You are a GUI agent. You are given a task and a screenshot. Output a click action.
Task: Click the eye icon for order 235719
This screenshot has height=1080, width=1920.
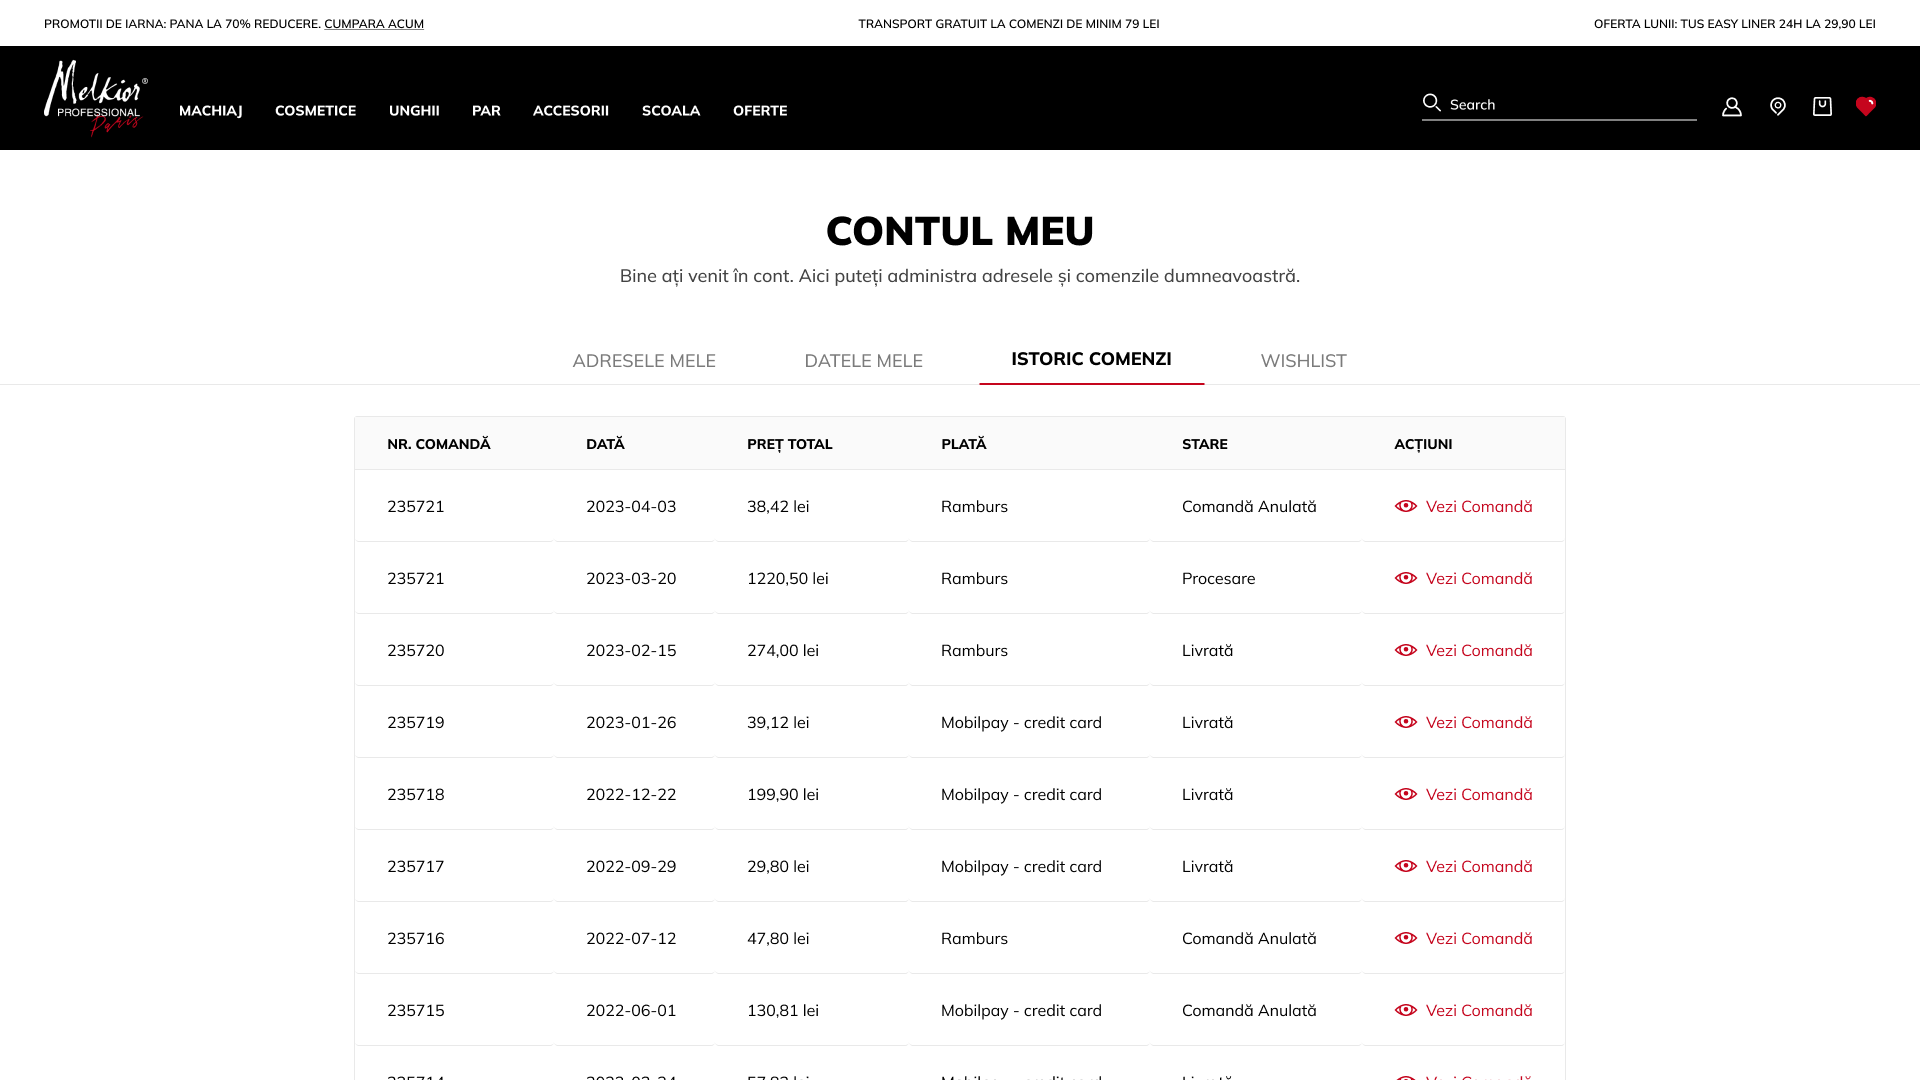coord(1406,721)
